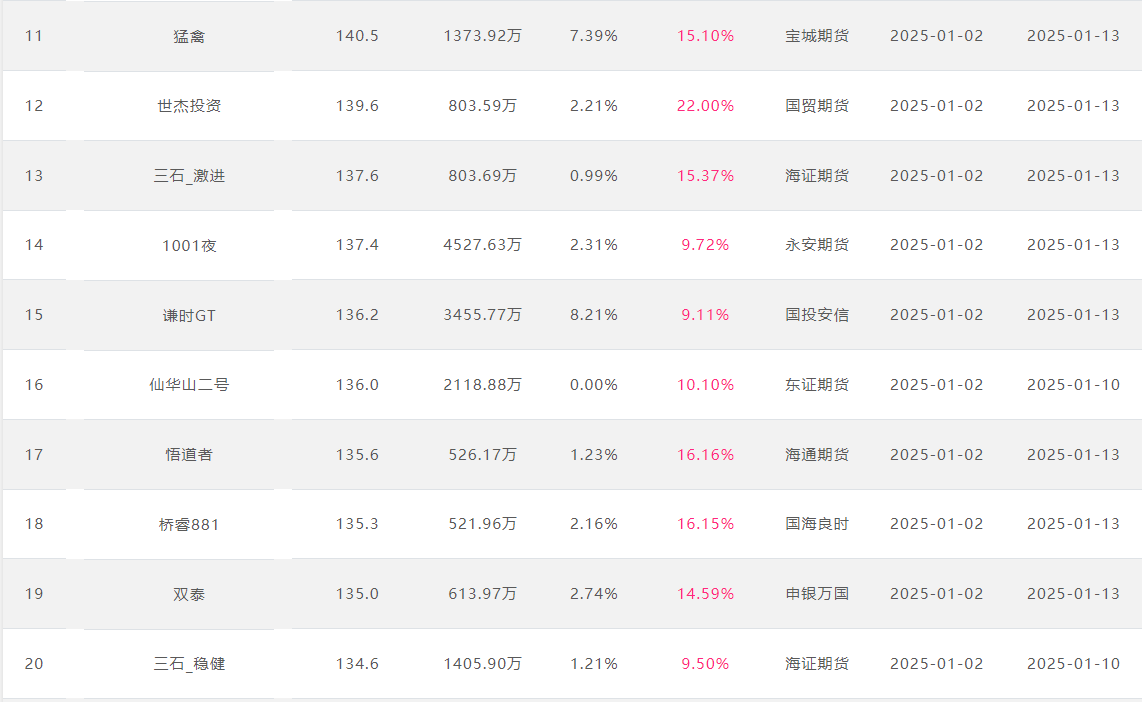1142x702 pixels.
Task: Select the 国贸期货 broker cell
Action: pyautogui.click(x=816, y=106)
